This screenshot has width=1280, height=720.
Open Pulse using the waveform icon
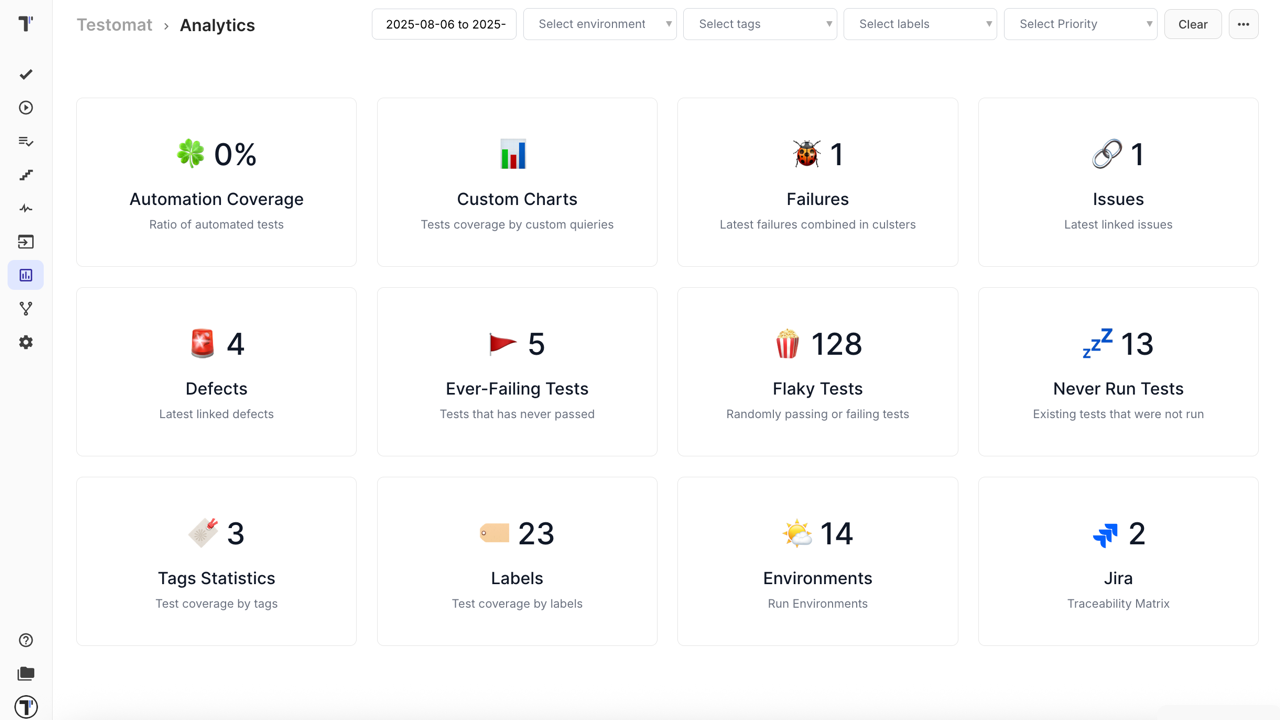pyautogui.click(x=25, y=208)
